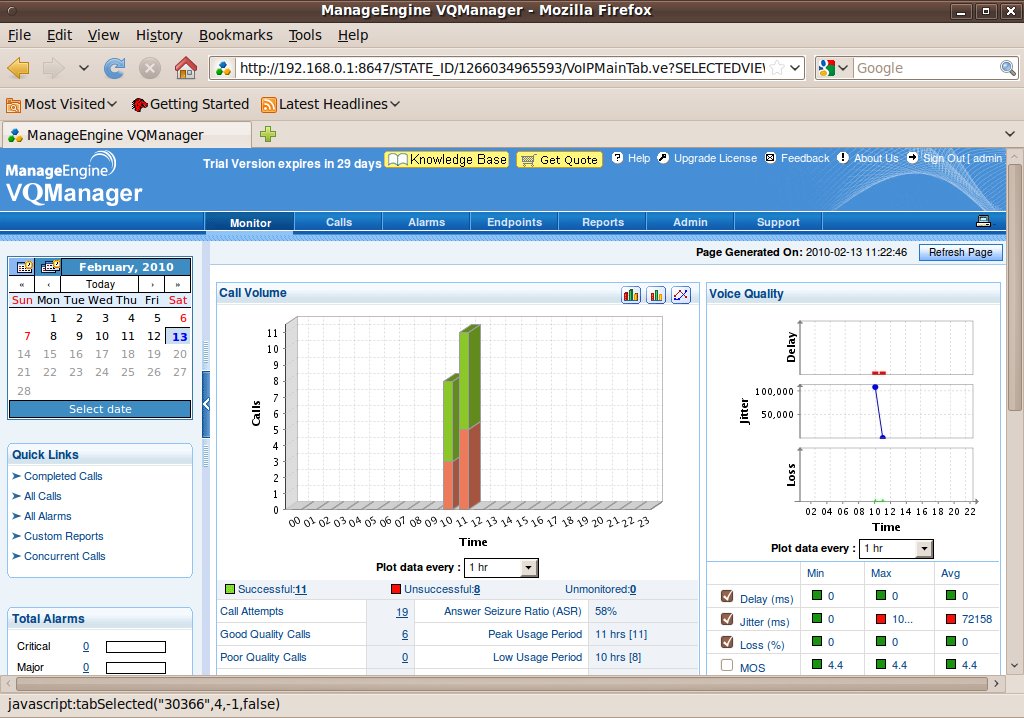Open the Concurrent Calls quick link
The height and width of the screenshot is (718, 1024).
tap(64, 556)
